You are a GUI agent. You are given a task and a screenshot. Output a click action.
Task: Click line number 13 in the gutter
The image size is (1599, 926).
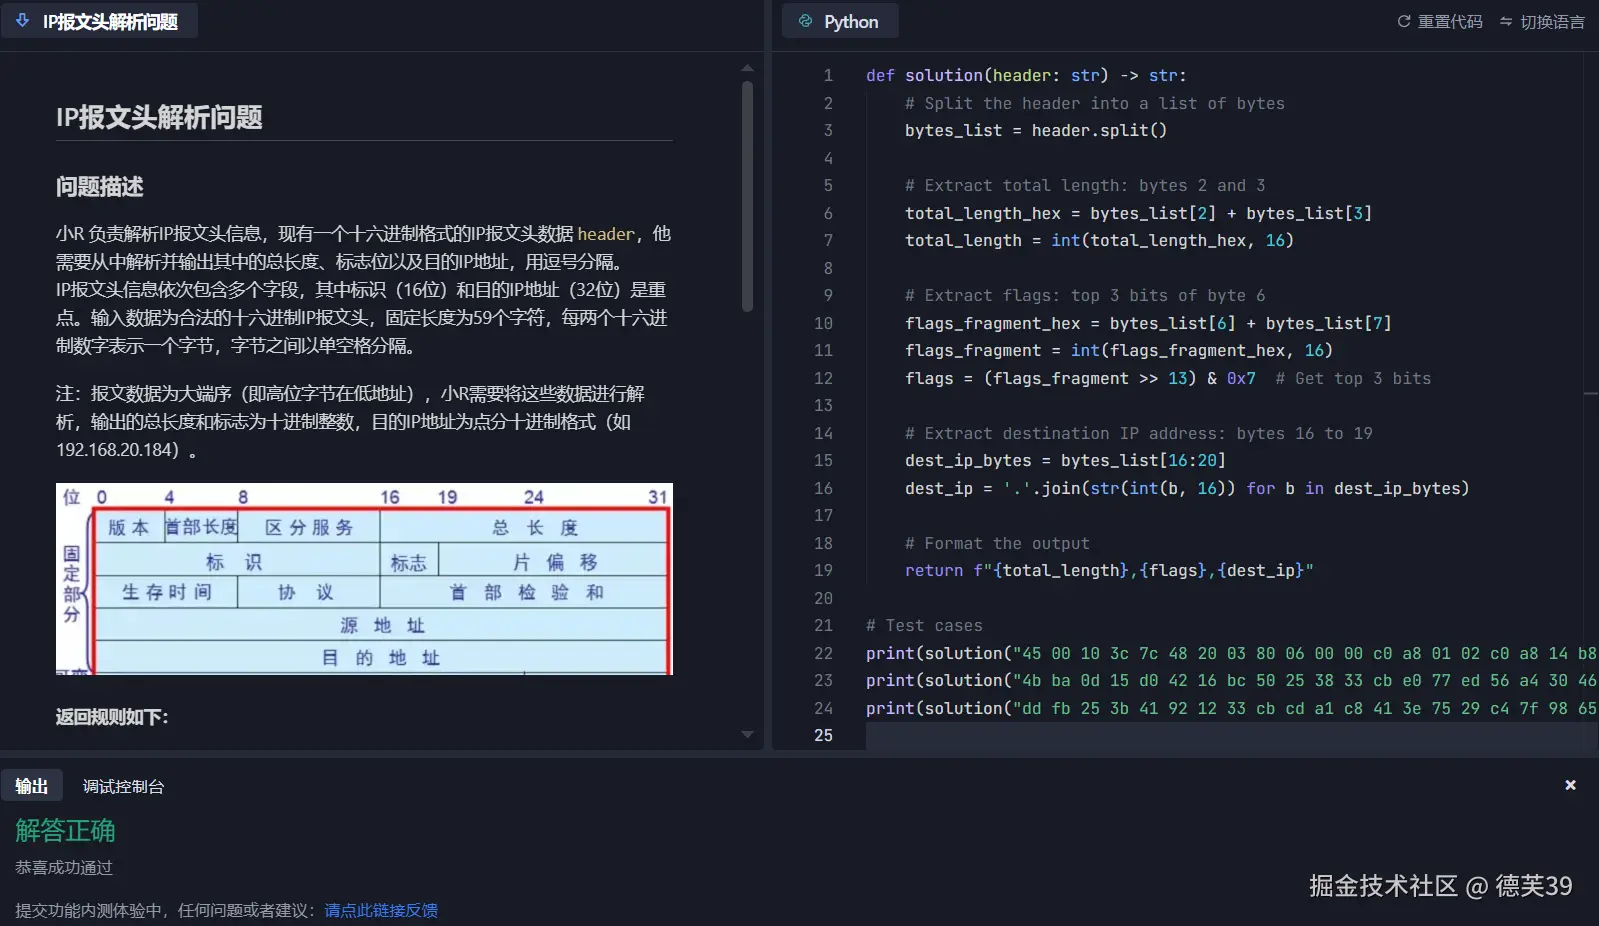(823, 405)
